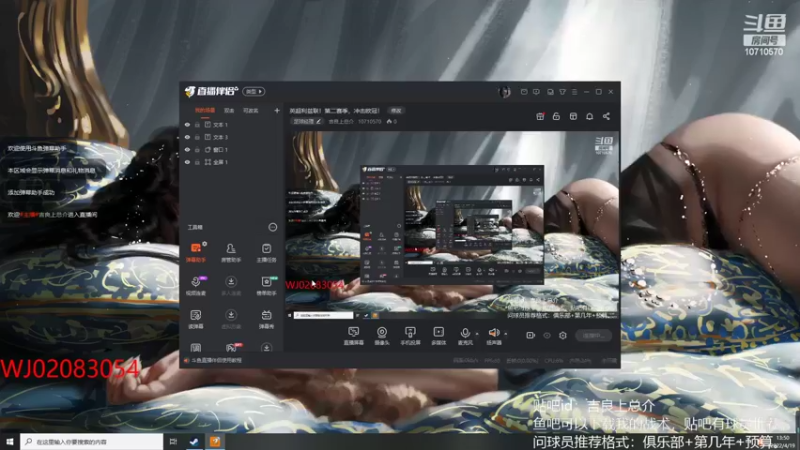The height and width of the screenshot is (450, 800).
Task: Open settings gear in bottom toolbar
Action: [x=563, y=335]
